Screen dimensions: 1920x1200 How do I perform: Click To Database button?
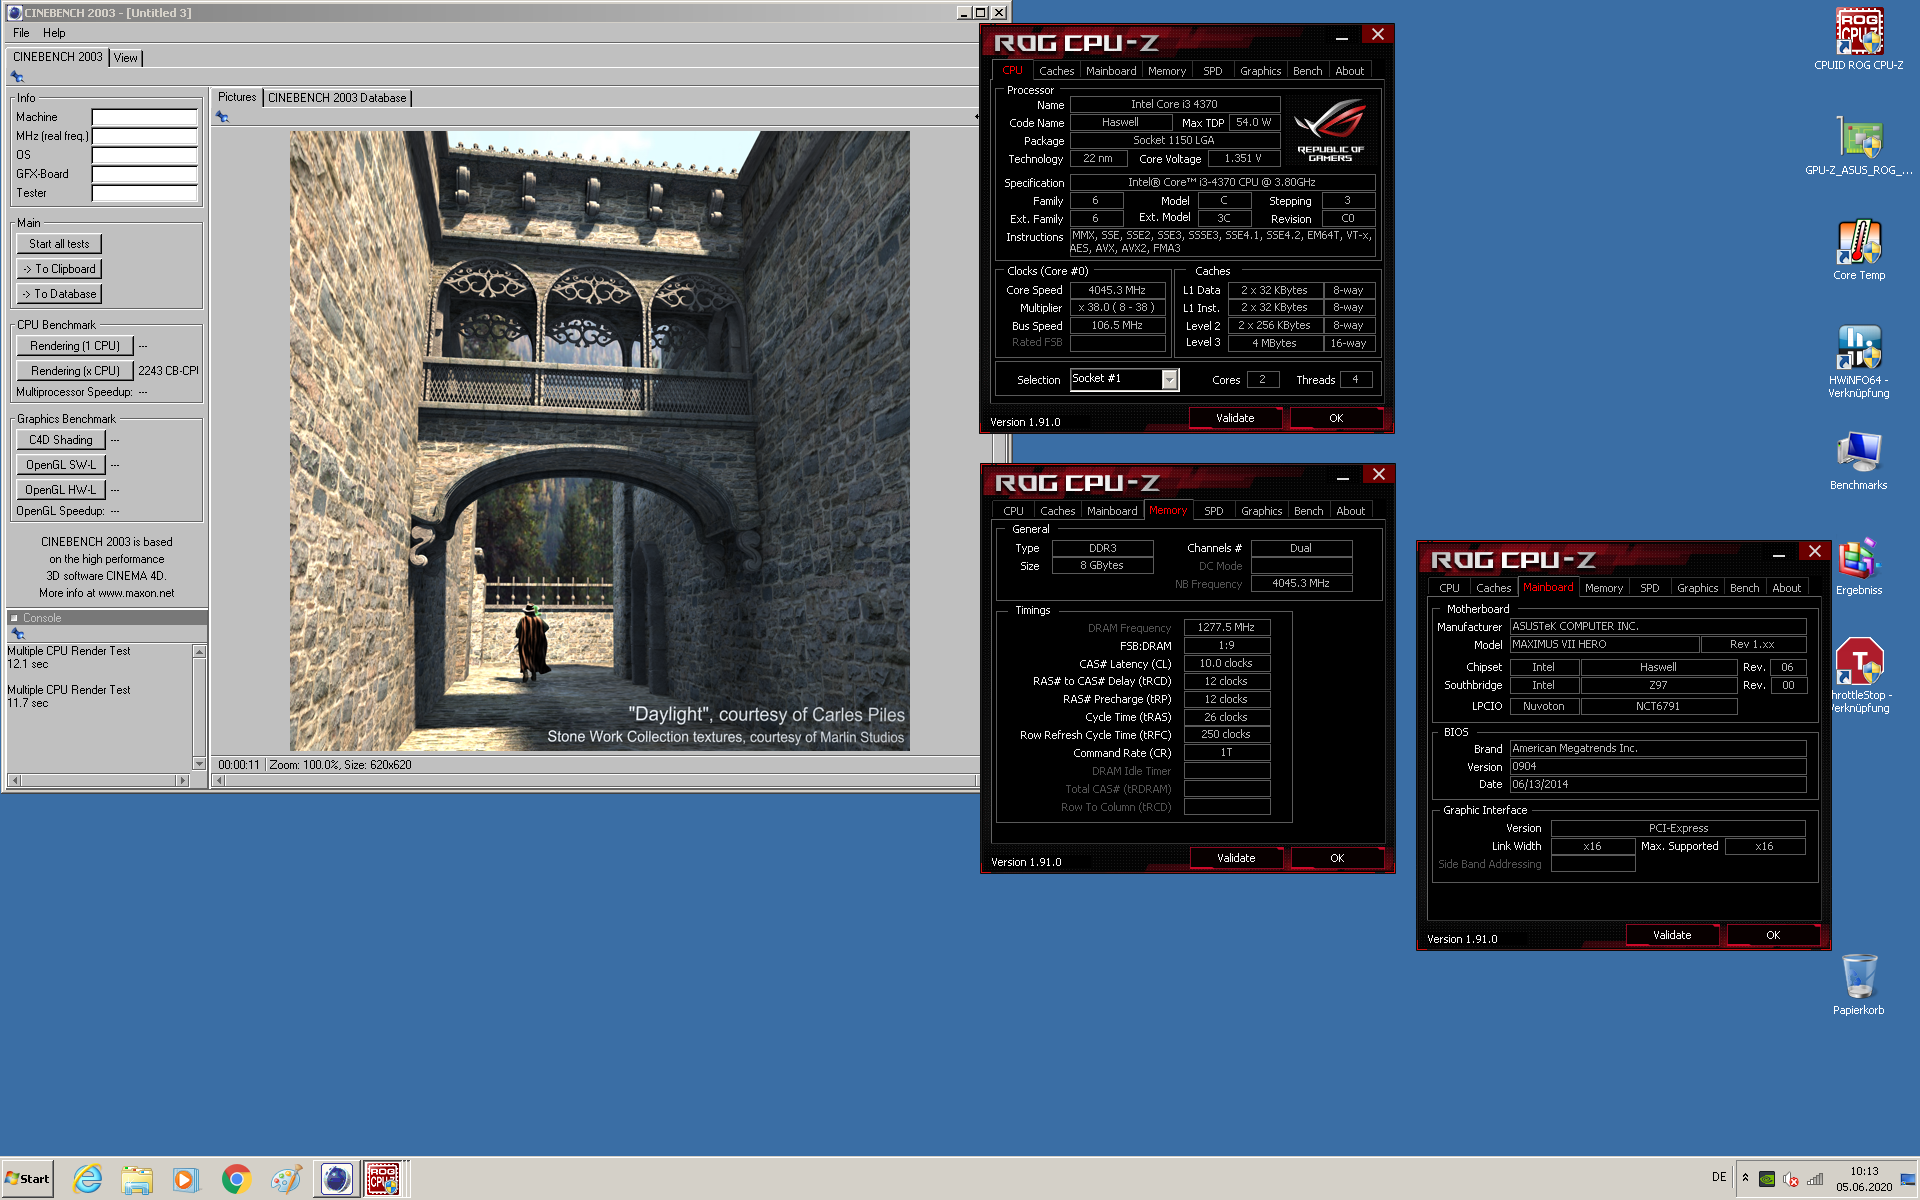[59, 294]
